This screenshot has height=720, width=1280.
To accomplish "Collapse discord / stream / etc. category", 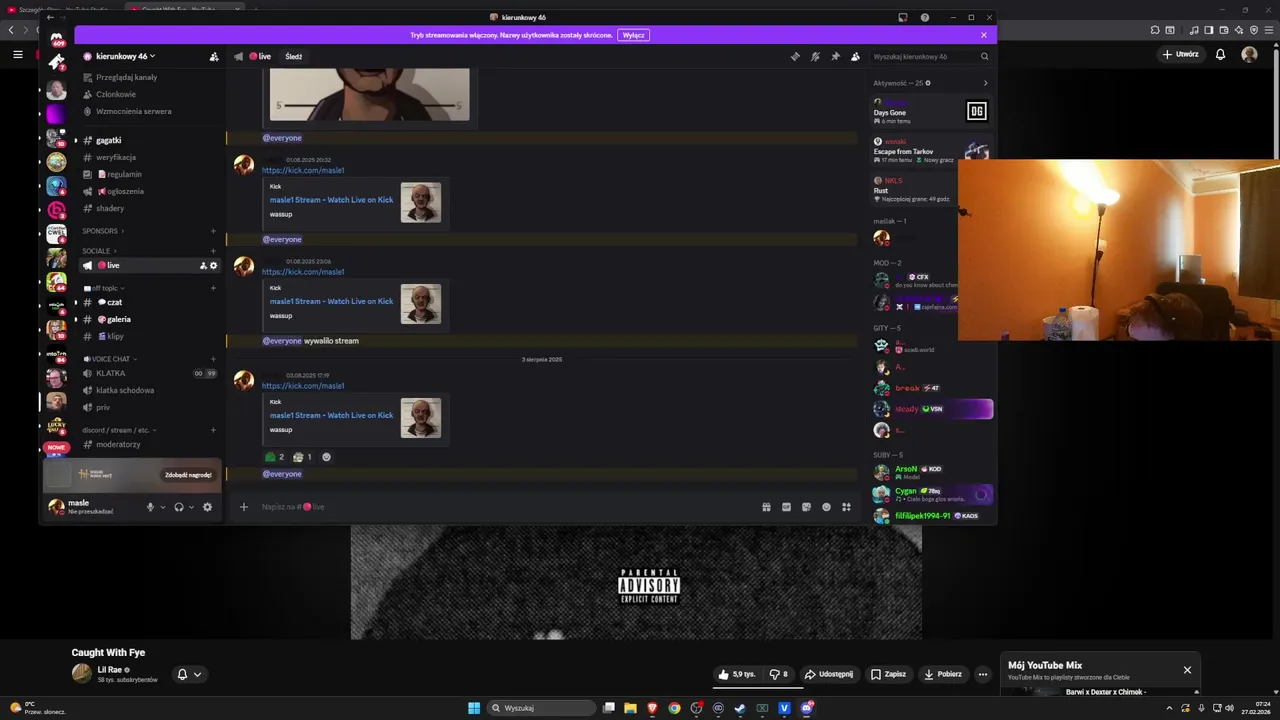I will pos(118,430).
